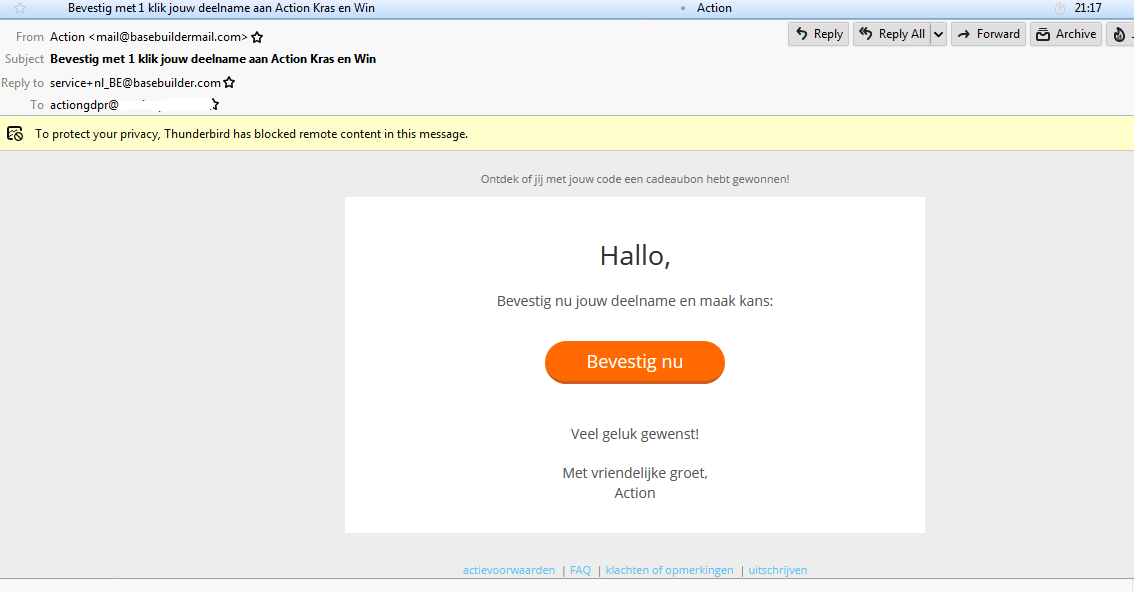
Task: Click the Junk flame icon button
Action: (x=1119, y=34)
